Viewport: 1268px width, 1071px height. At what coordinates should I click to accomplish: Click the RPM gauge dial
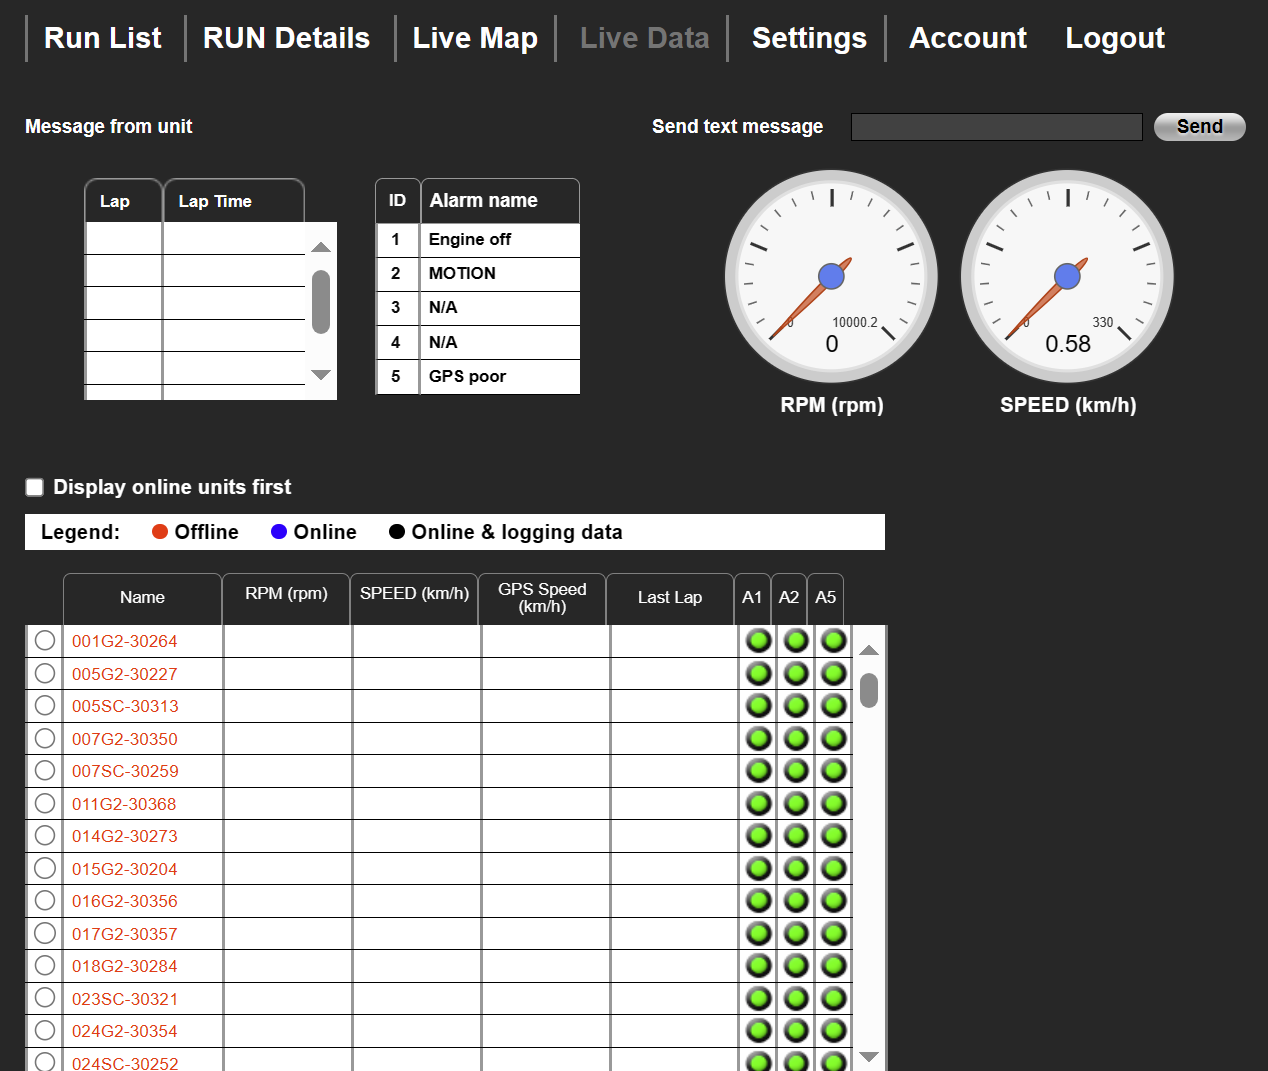(831, 277)
